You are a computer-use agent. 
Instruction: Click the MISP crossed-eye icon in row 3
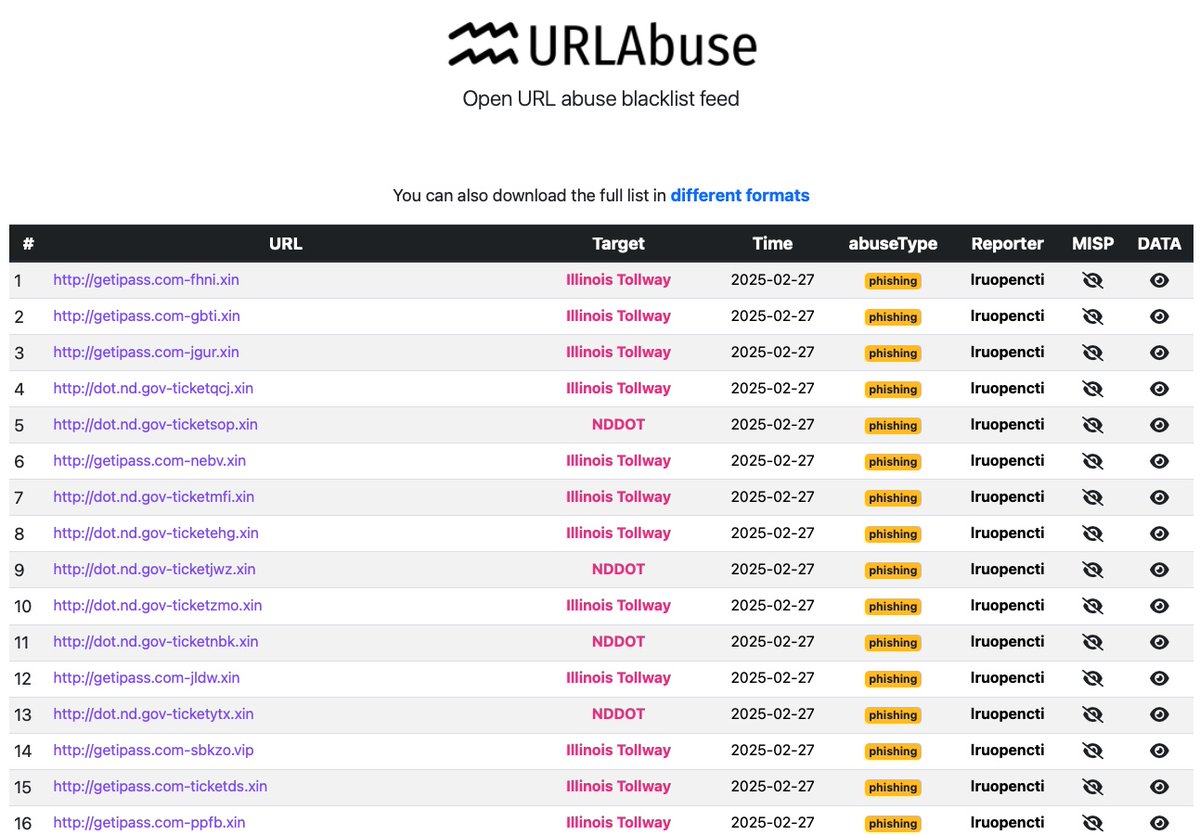coord(1092,352)
